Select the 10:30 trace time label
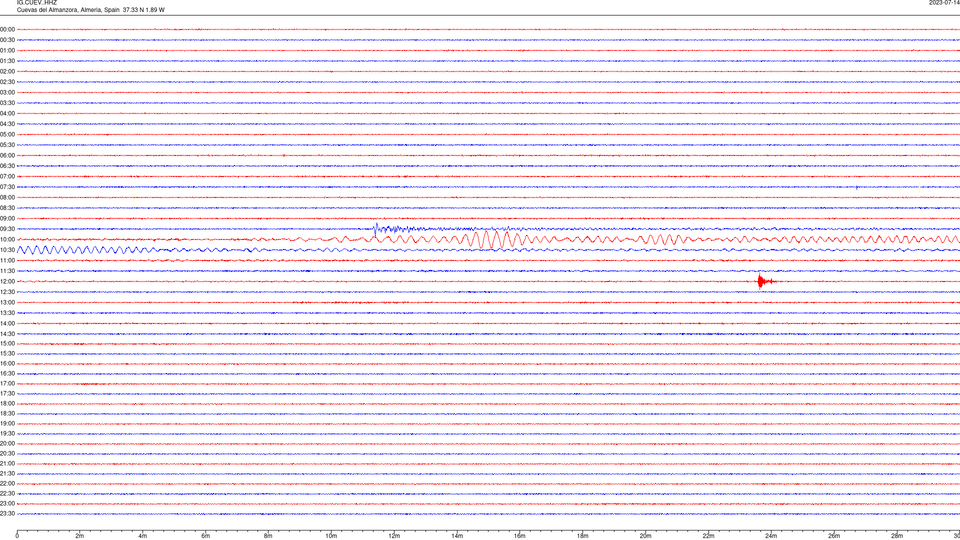This screenshot has width=960, height=540. point(7,250)
